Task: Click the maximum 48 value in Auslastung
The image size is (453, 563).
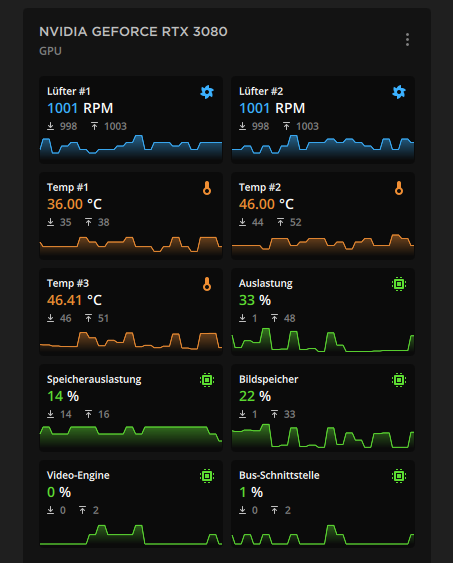Action: pyautogui.click(x=289, y=318)
